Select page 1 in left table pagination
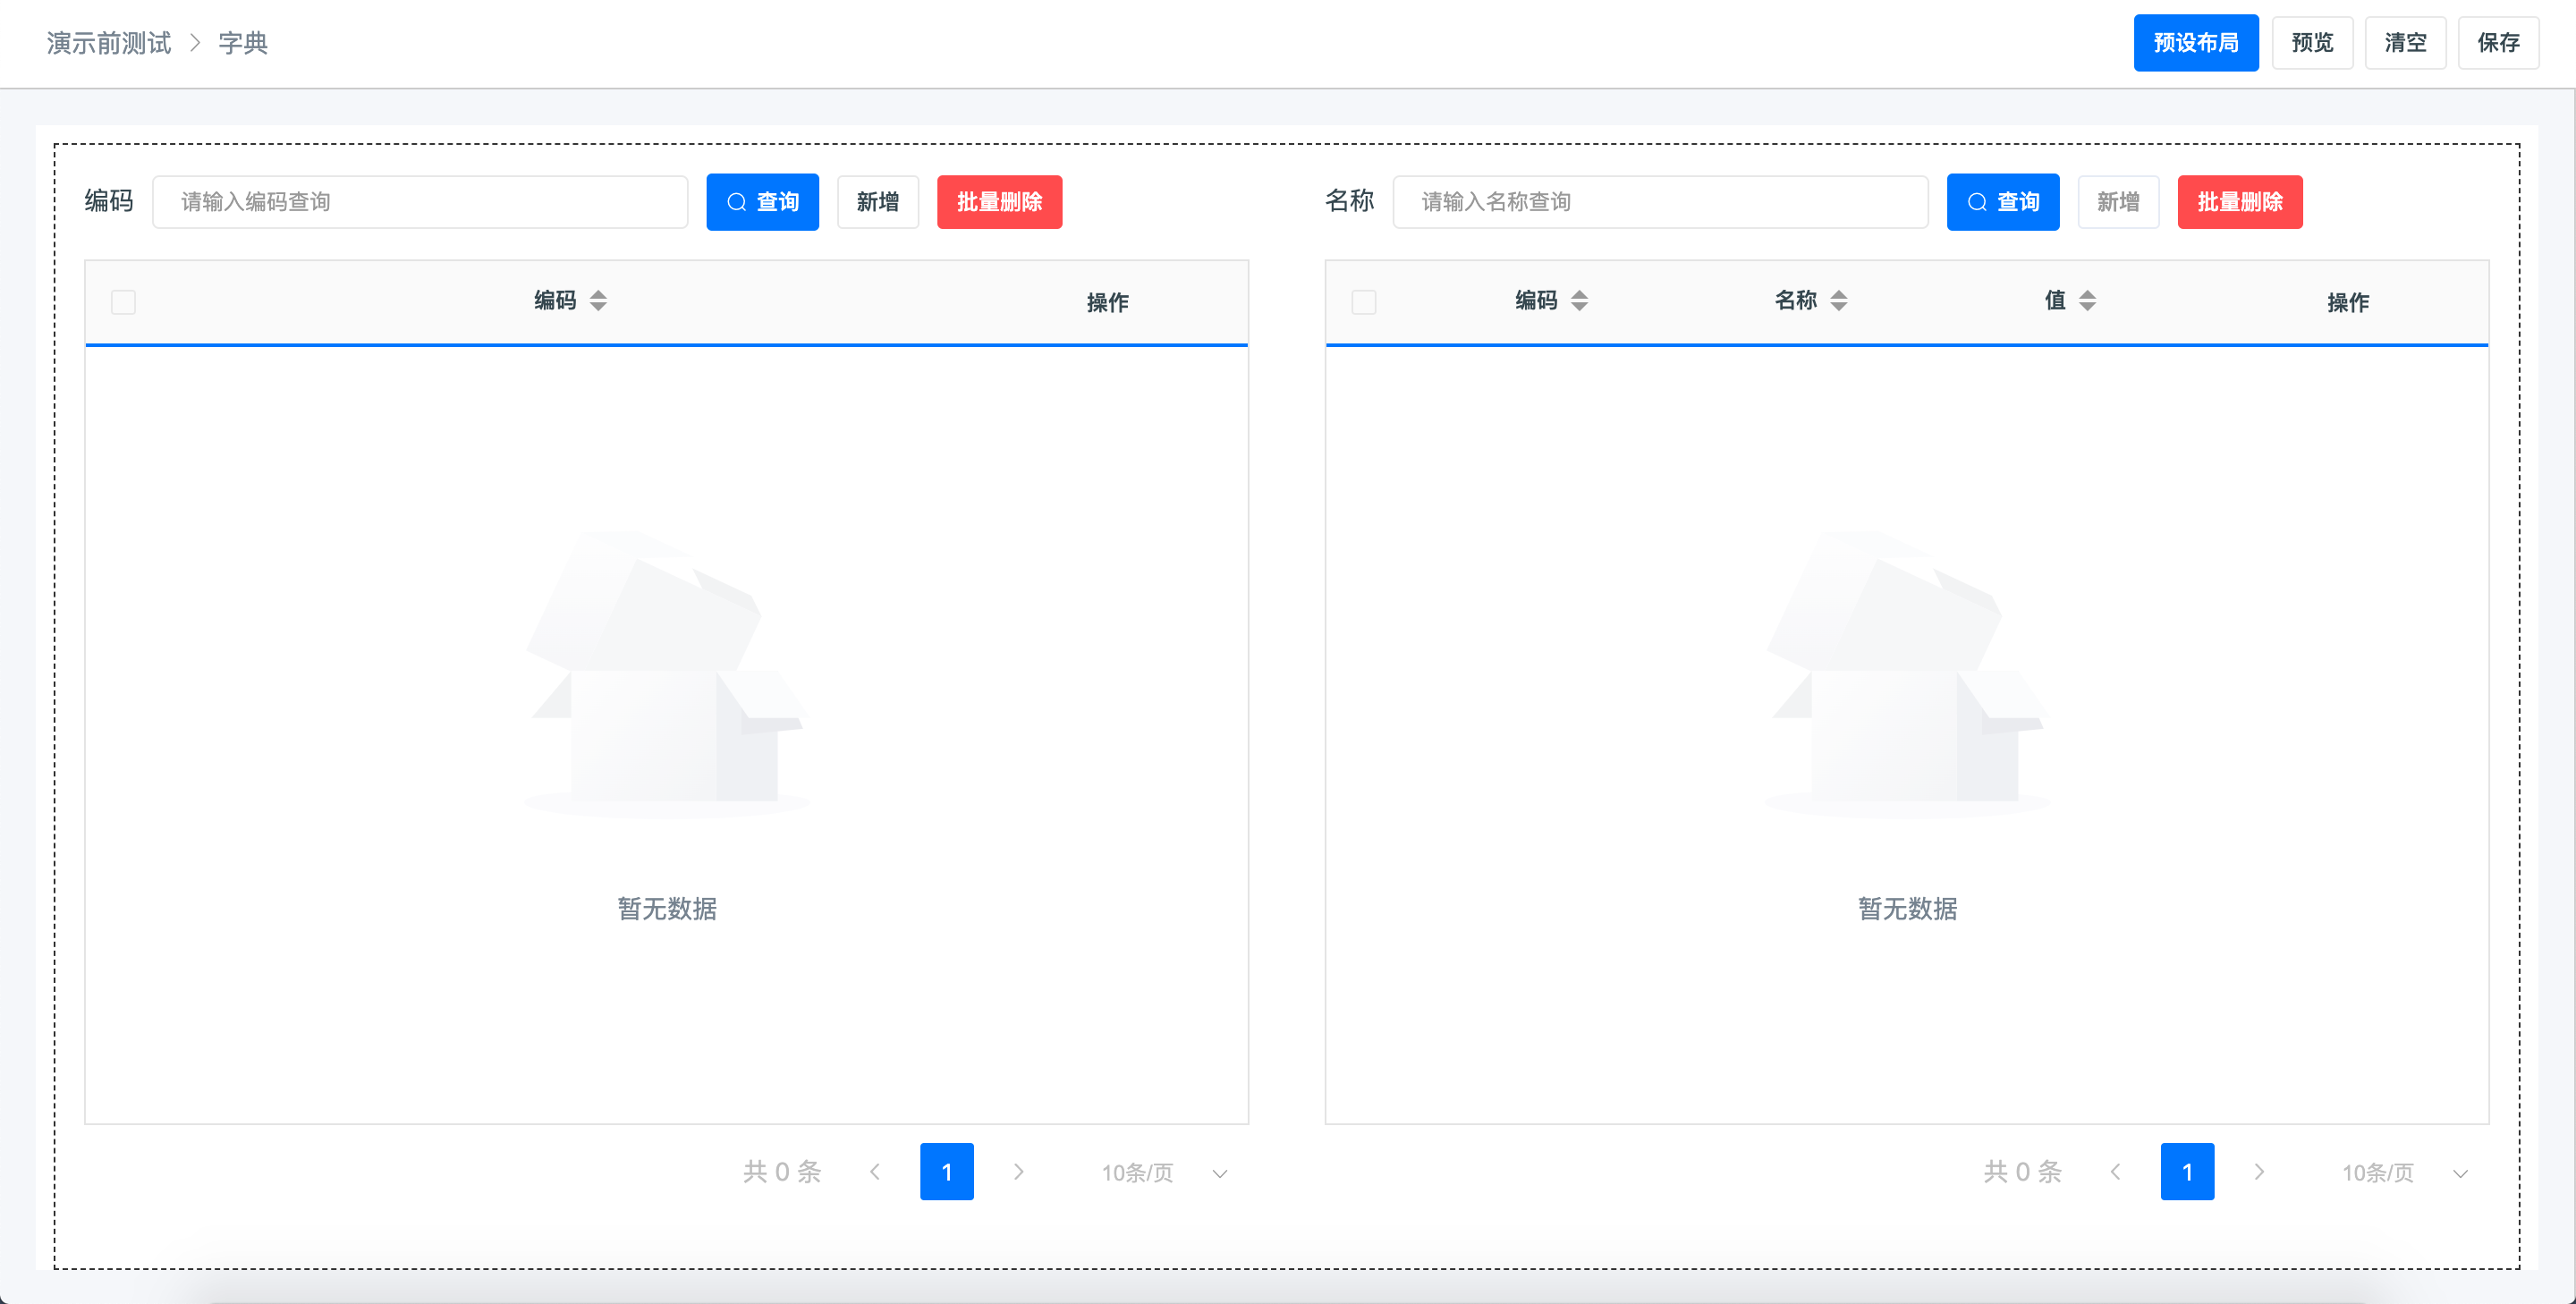This screenshot has height=1304, width=2576. tap(947, 1171)
